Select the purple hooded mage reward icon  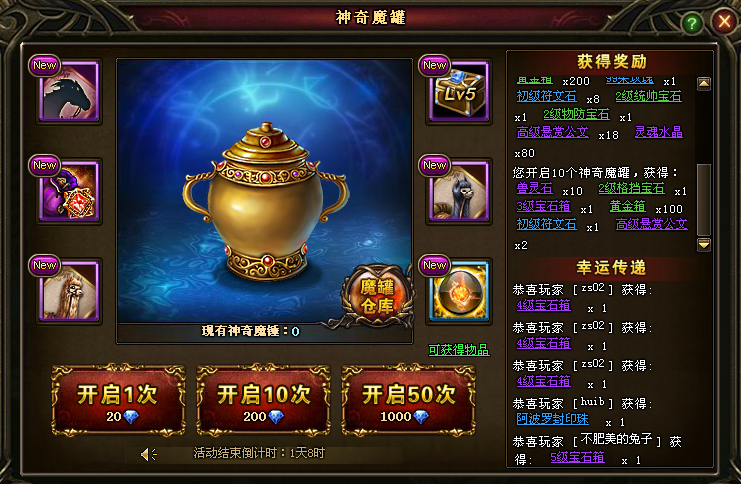click(x=70, y=191)
